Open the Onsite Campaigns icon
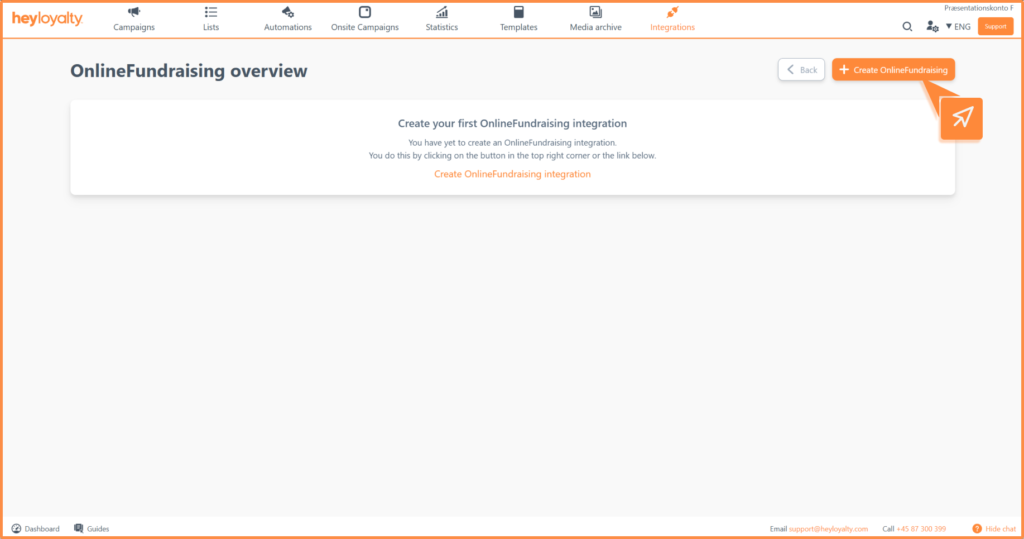 click(x=364, y=12)
